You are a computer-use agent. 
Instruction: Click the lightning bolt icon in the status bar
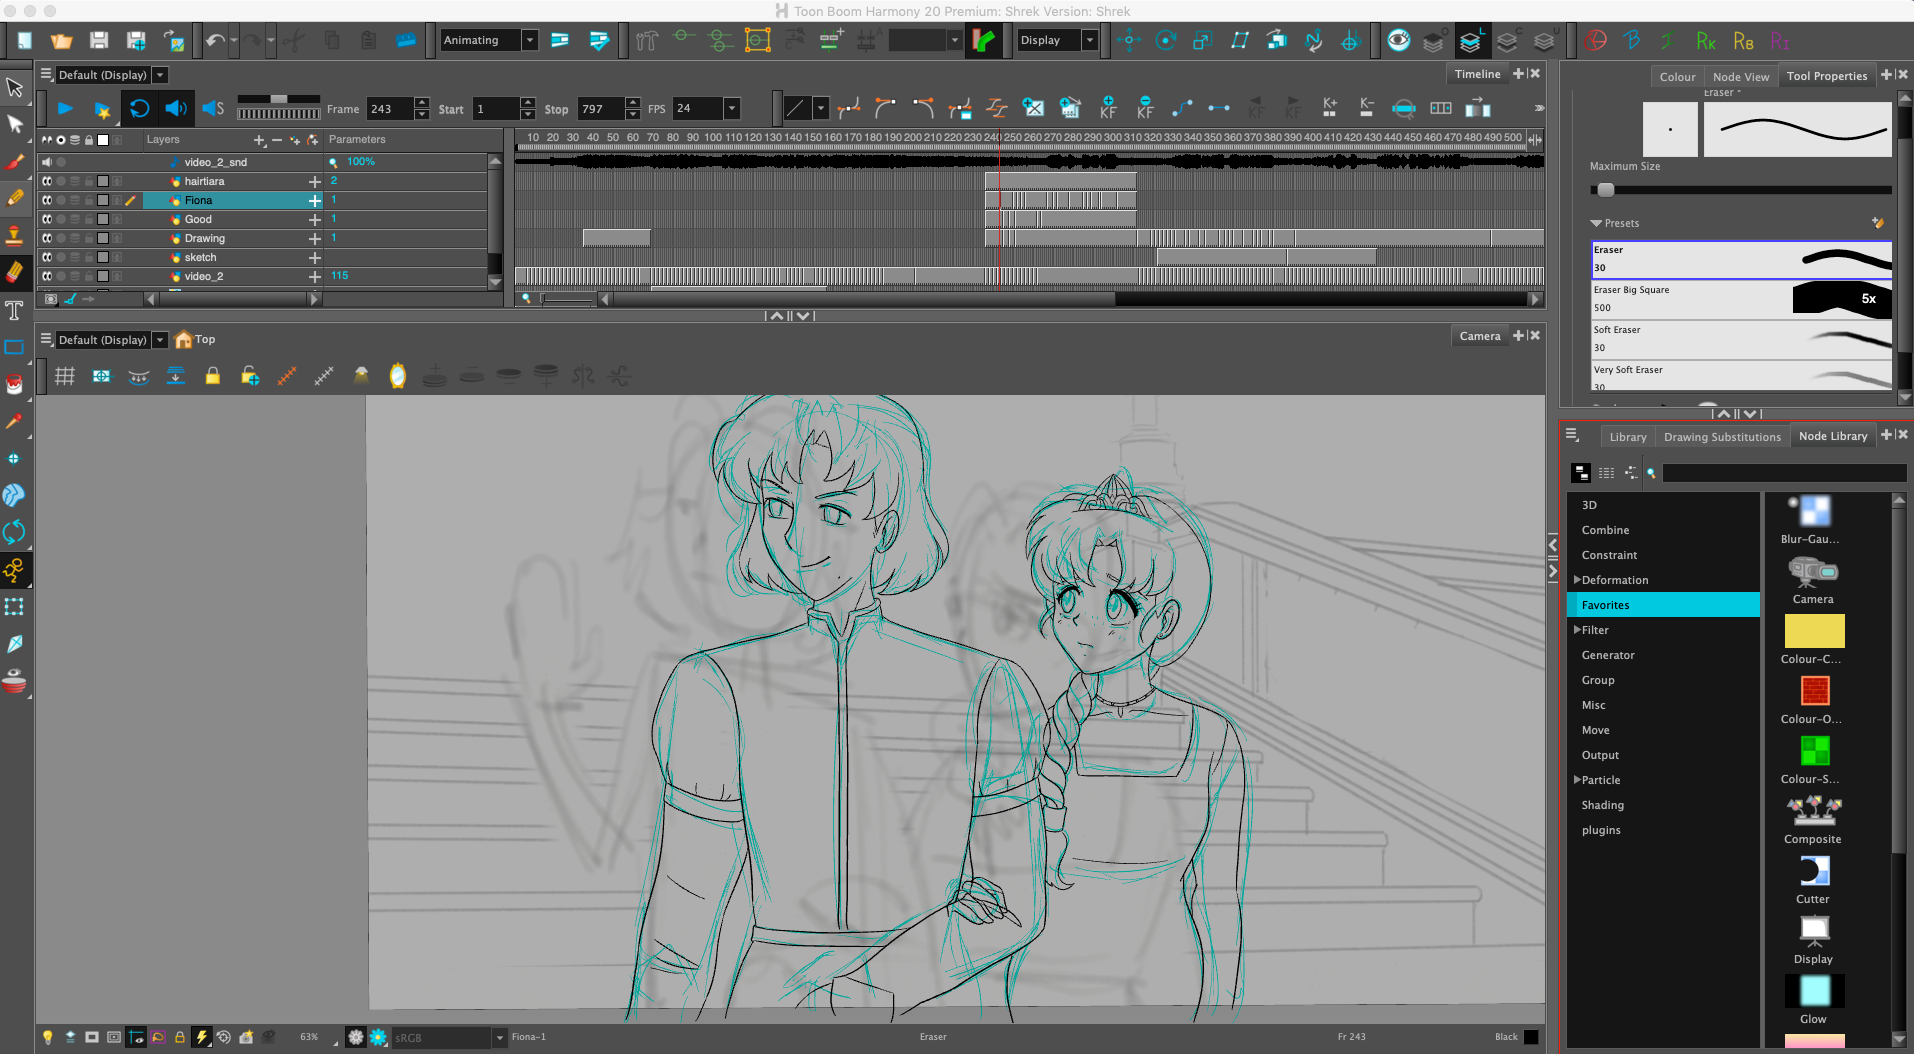click(x=201, y=1037)
